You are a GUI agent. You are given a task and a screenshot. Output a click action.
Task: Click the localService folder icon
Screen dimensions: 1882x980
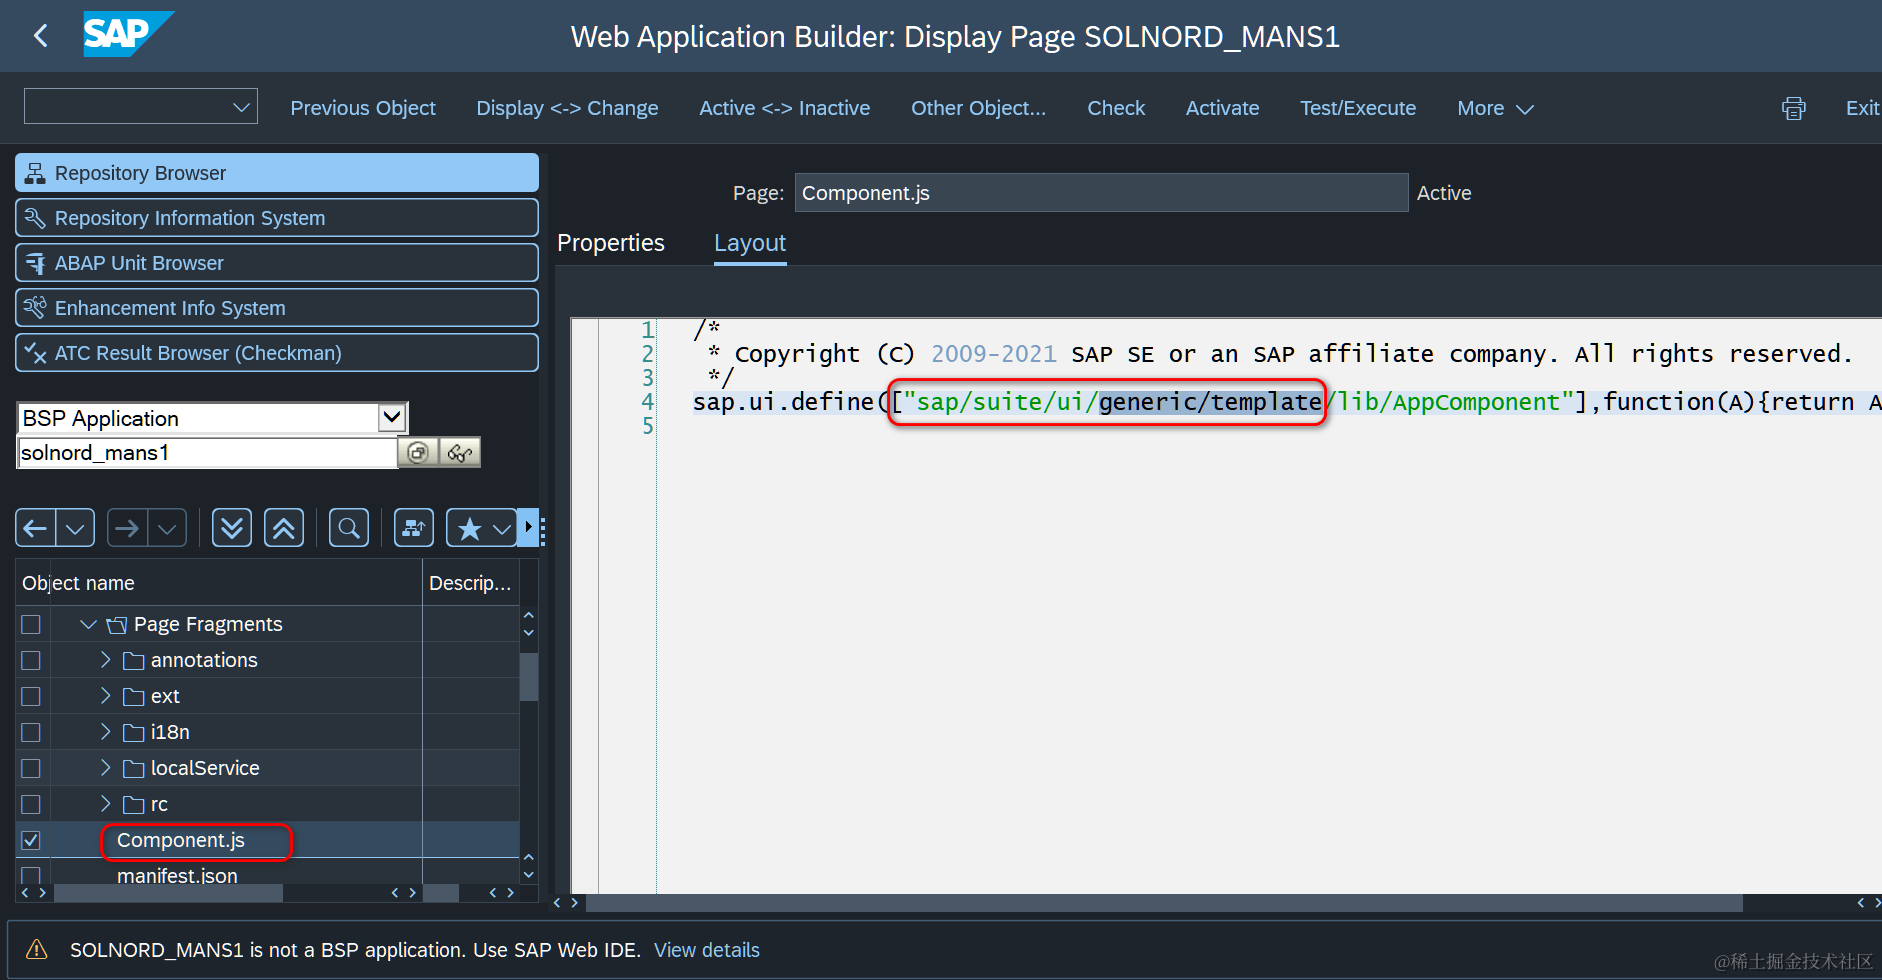point(134,768)
